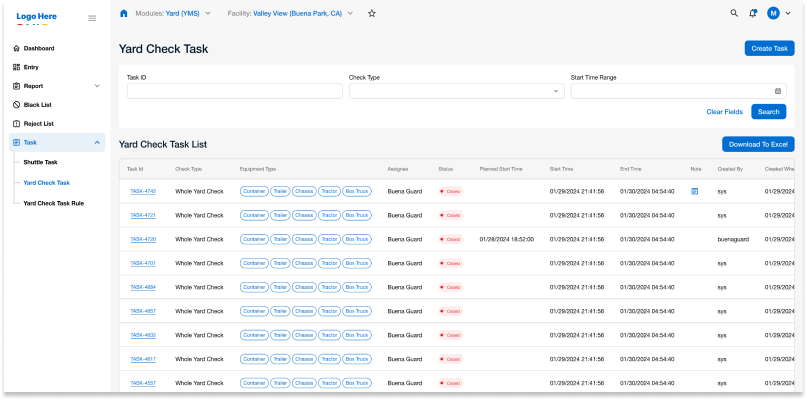Star this page as favorite
The height and width of the screenshot is (401, 807).
[x=372, y=14]
